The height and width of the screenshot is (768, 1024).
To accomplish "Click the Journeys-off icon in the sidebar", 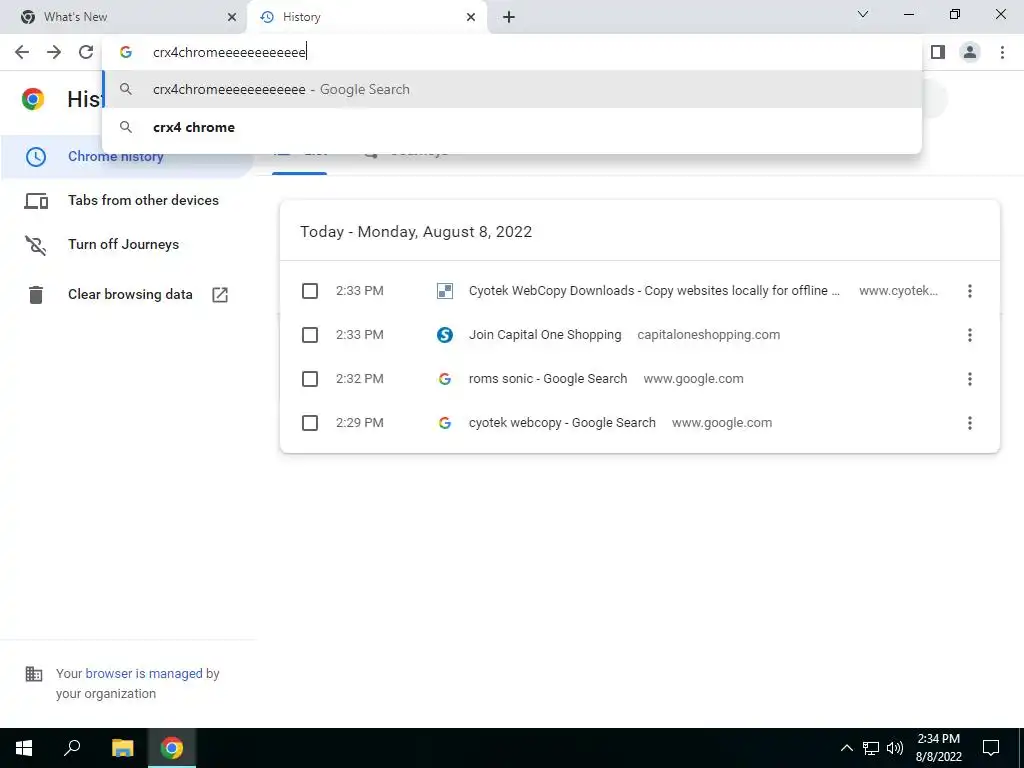I will 35,245.
